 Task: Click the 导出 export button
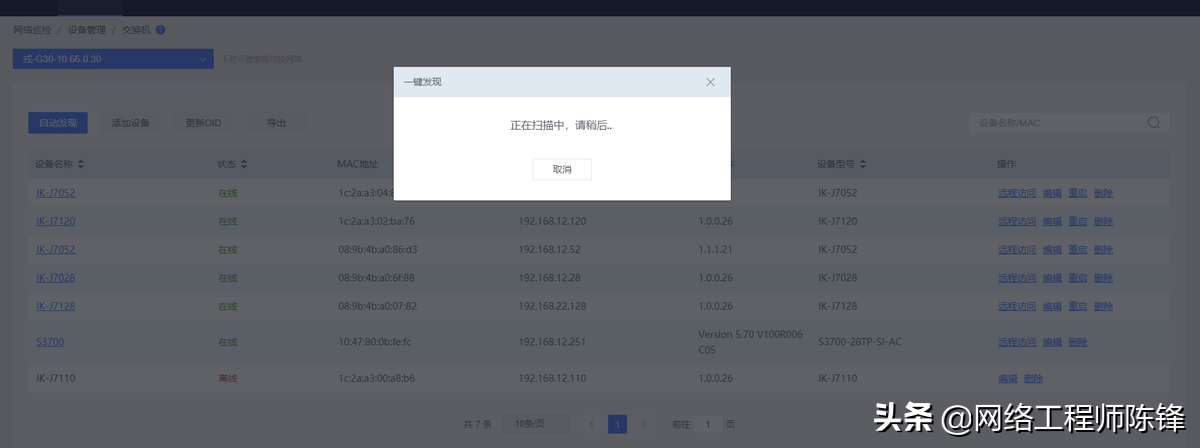tap(276, 123)
